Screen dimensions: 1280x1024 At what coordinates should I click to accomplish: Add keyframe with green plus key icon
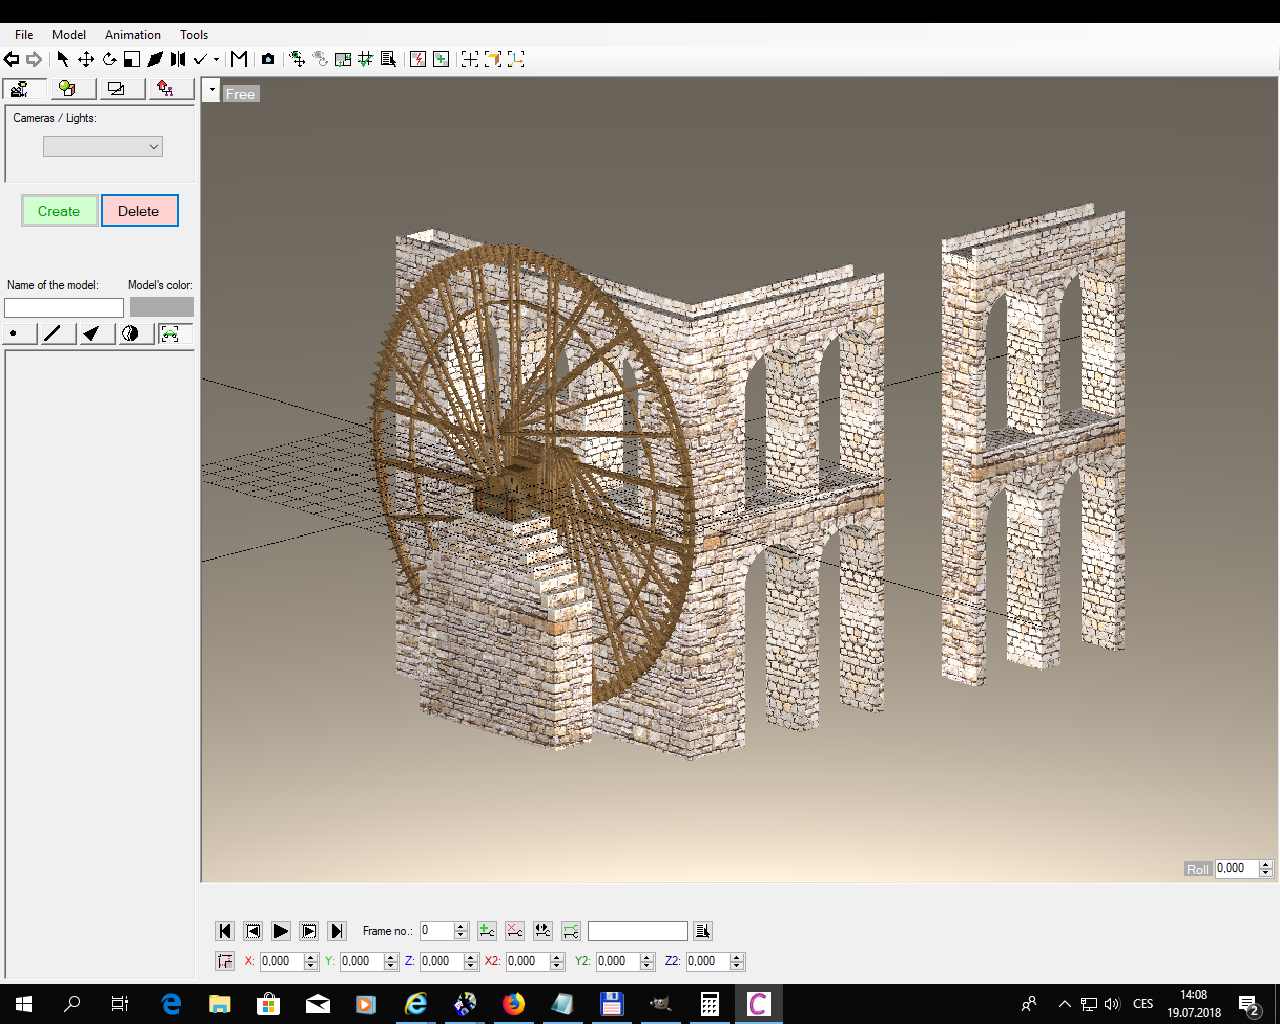(x=487, y=931)
